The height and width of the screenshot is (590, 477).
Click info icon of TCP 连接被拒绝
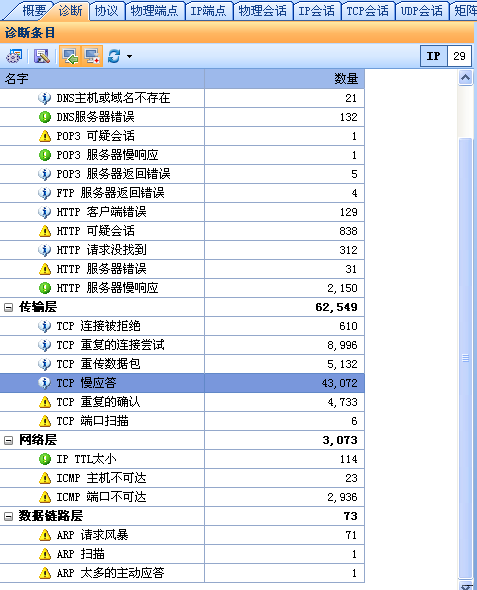pos(45,326)
